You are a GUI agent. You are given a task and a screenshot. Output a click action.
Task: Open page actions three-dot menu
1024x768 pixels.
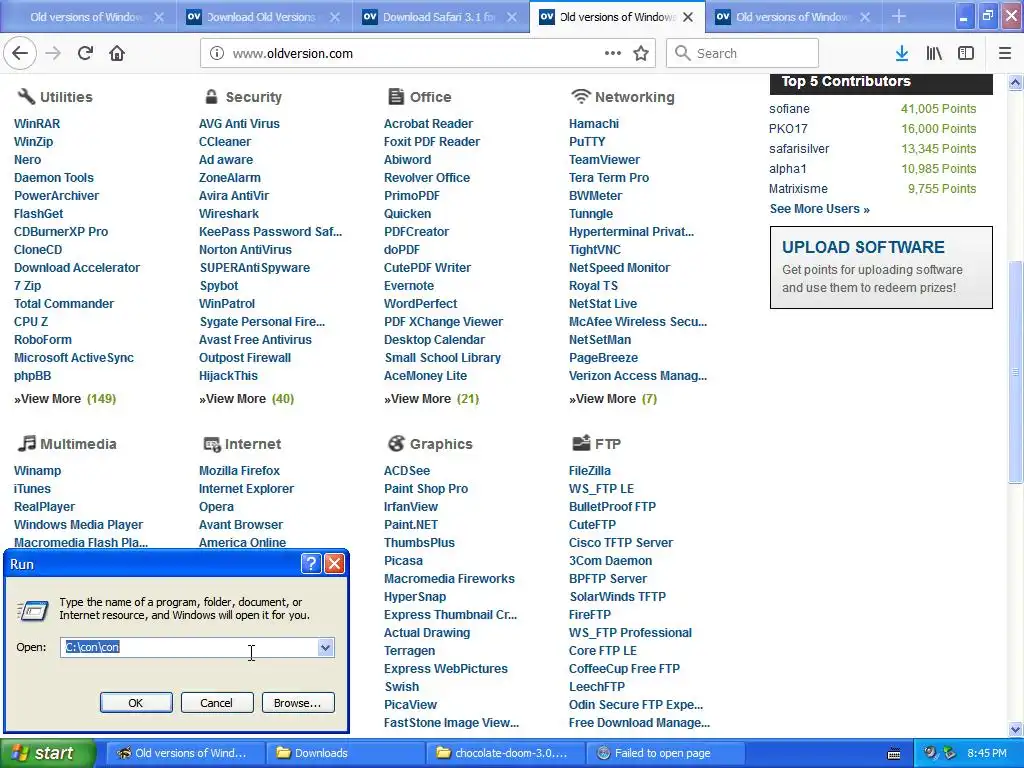pos(613,53)
